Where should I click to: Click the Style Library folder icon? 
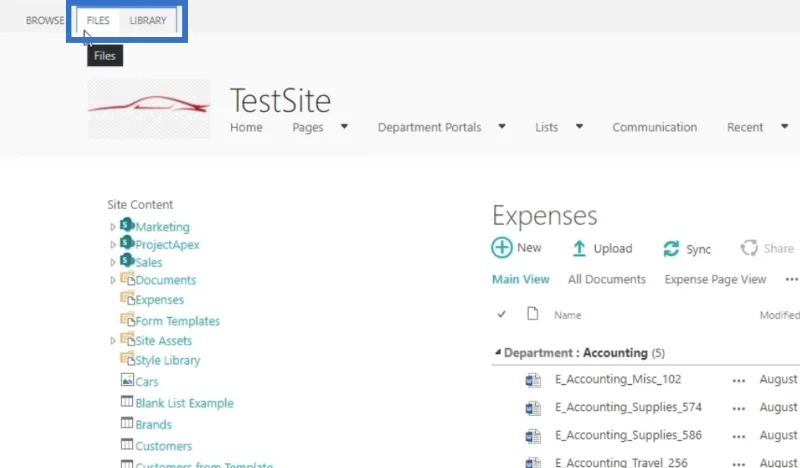point(128,358)
